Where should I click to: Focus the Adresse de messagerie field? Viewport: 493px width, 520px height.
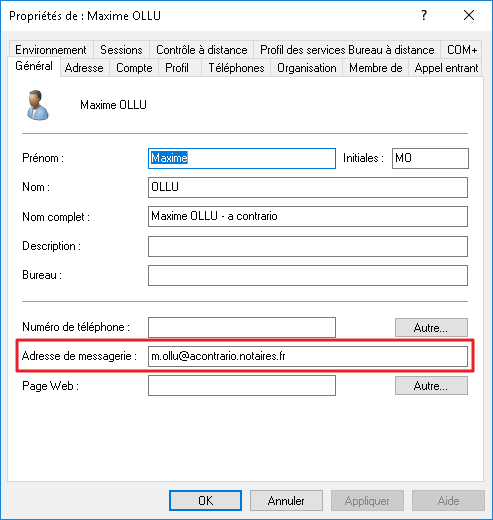(x=308, y=356)
